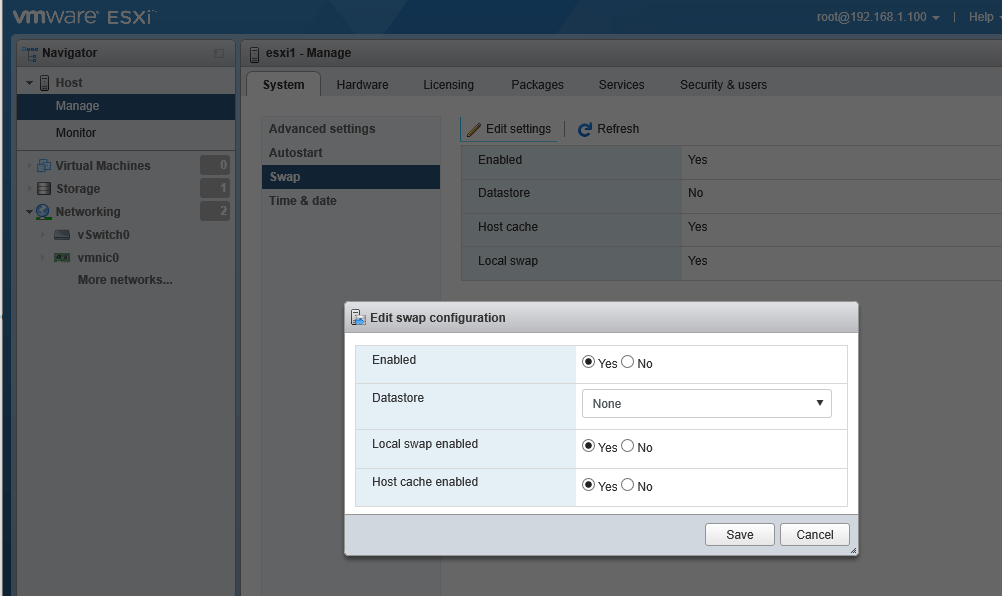Click the Refresh arrow icon
1002x596 pixels.
point(585,129)
